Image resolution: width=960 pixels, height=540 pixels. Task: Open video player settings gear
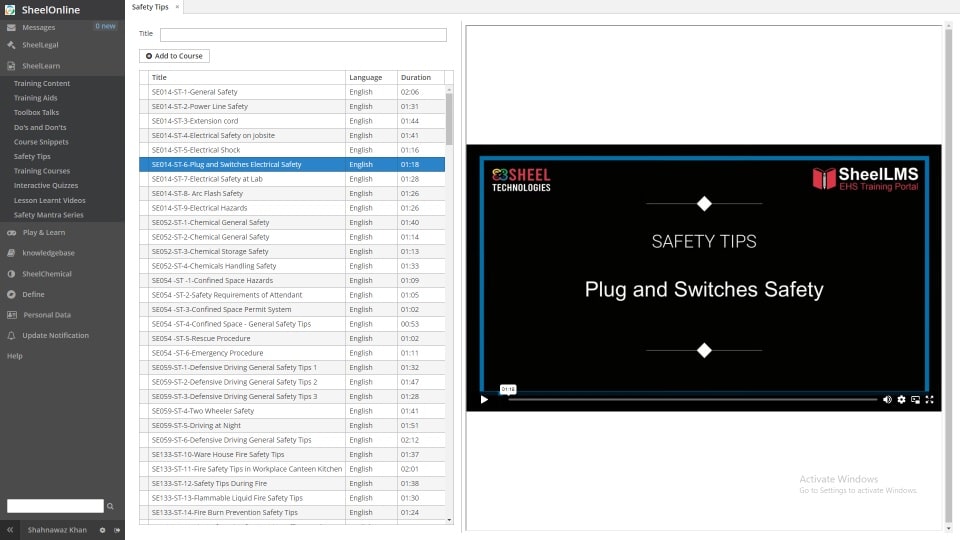click(901, 399)
